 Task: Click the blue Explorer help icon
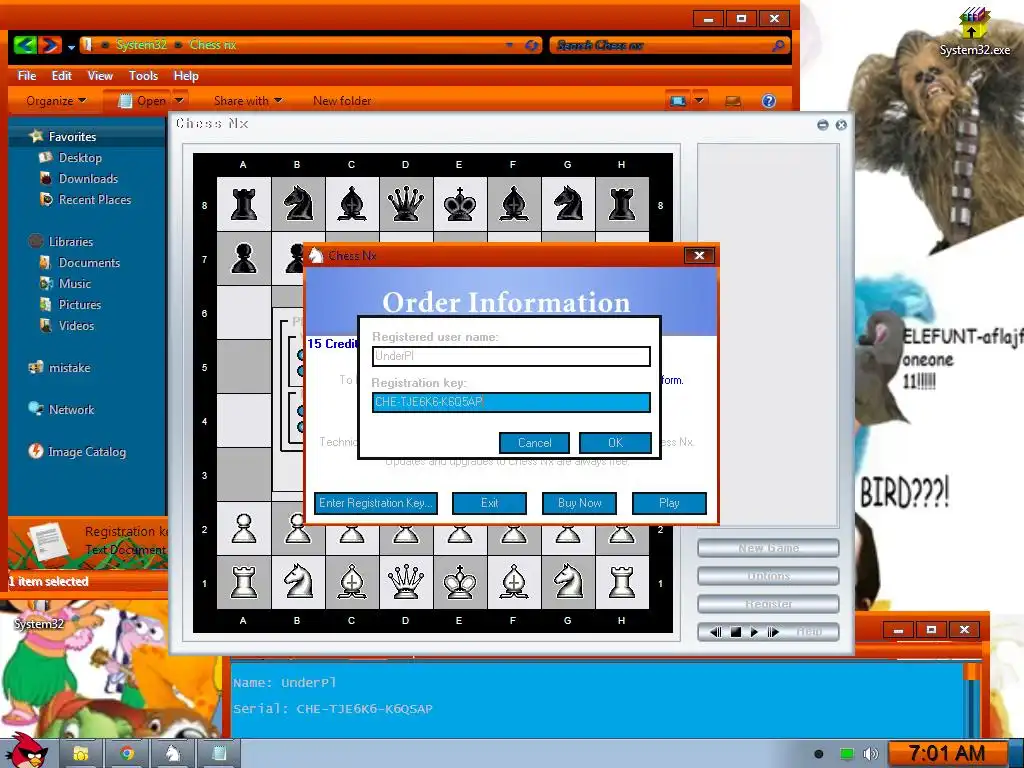(x=769, y=101)
